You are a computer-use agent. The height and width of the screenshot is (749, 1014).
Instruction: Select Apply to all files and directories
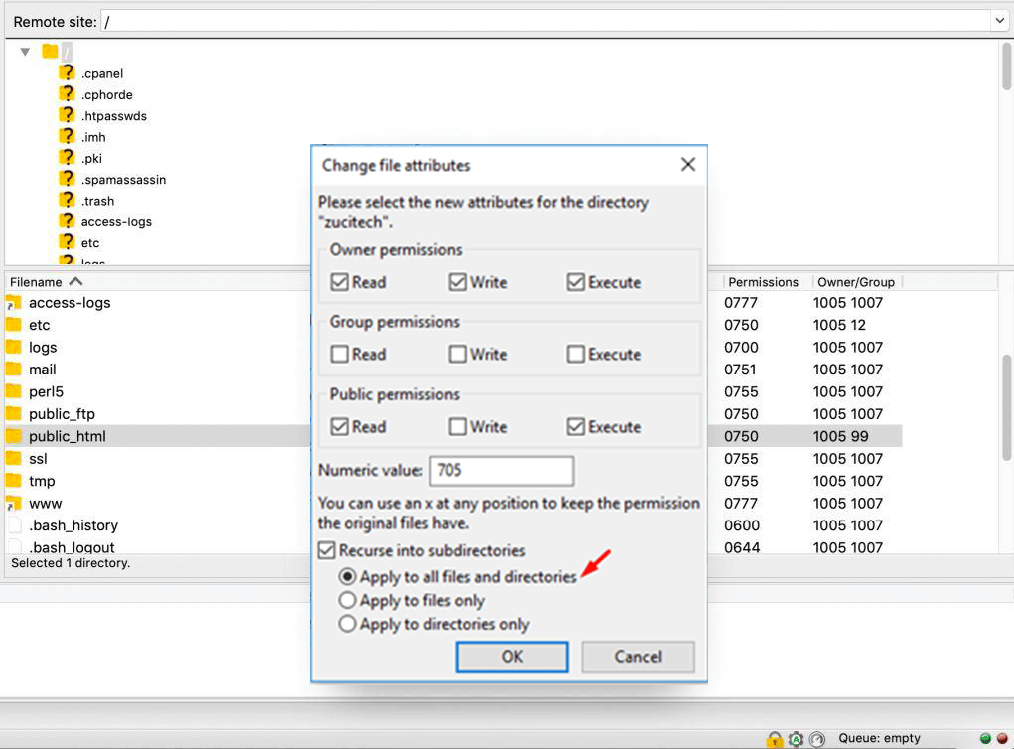[347, 576]
